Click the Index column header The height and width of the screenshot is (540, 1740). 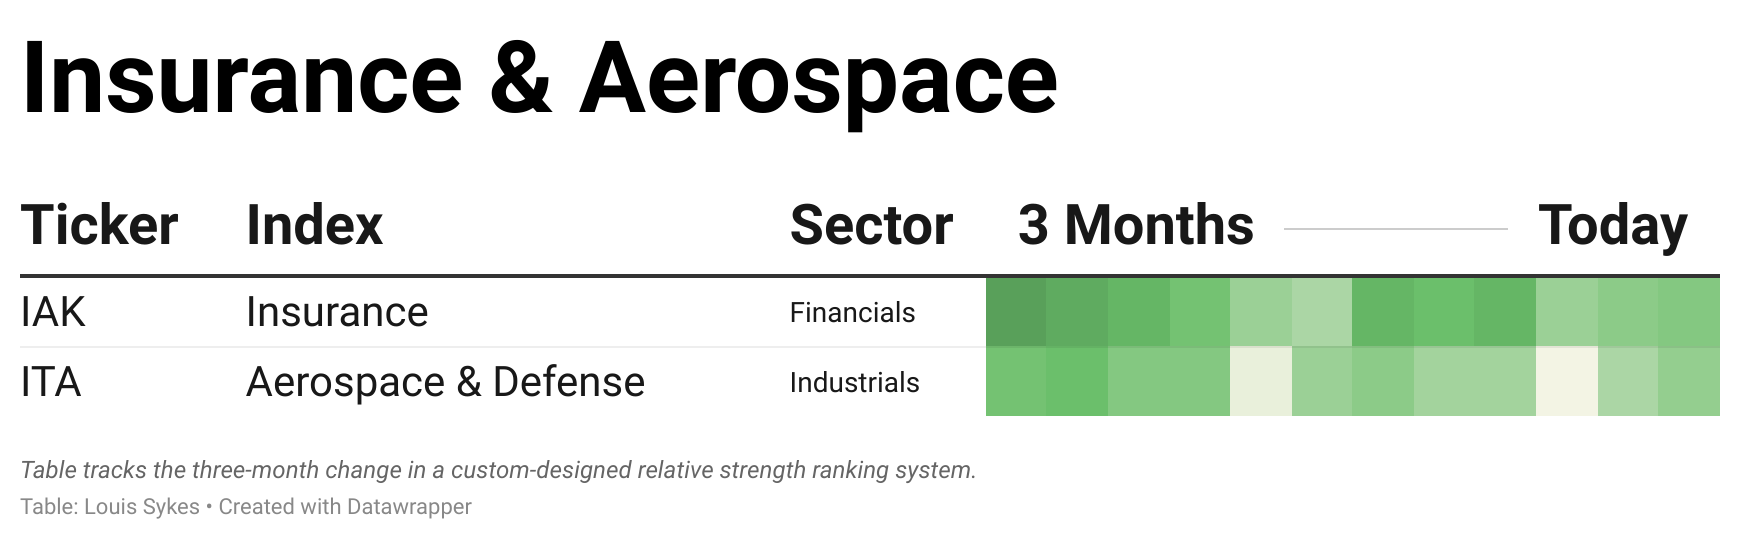314,225
